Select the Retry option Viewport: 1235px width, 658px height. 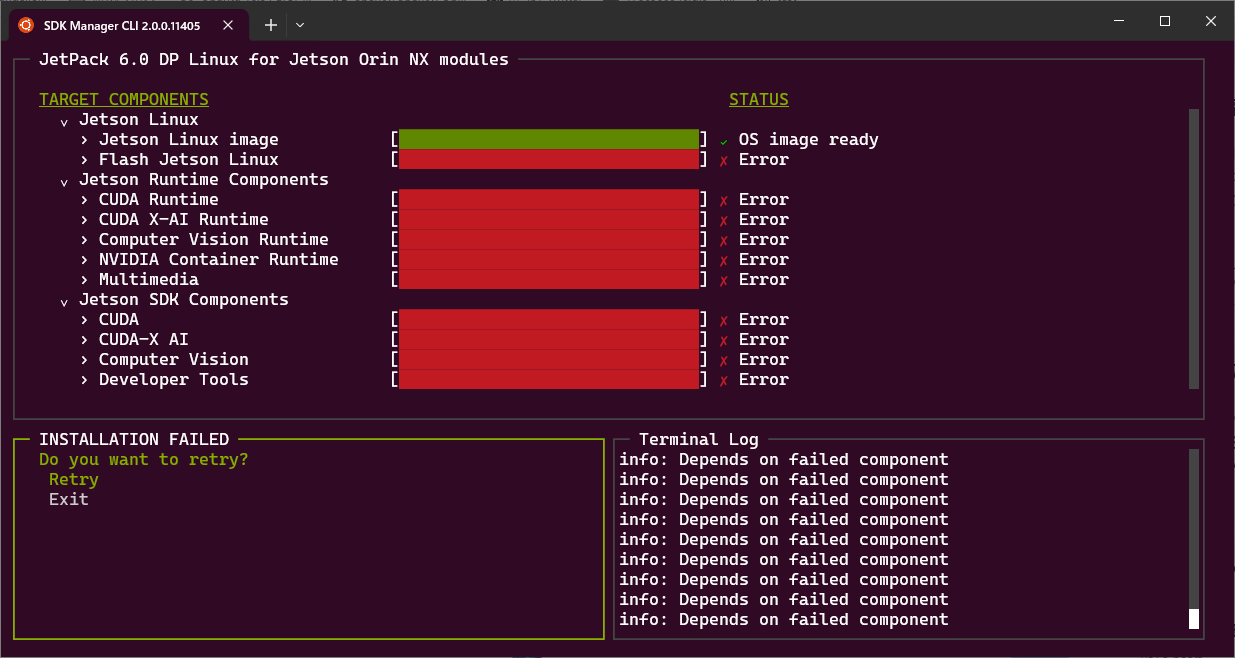[73, 479]
